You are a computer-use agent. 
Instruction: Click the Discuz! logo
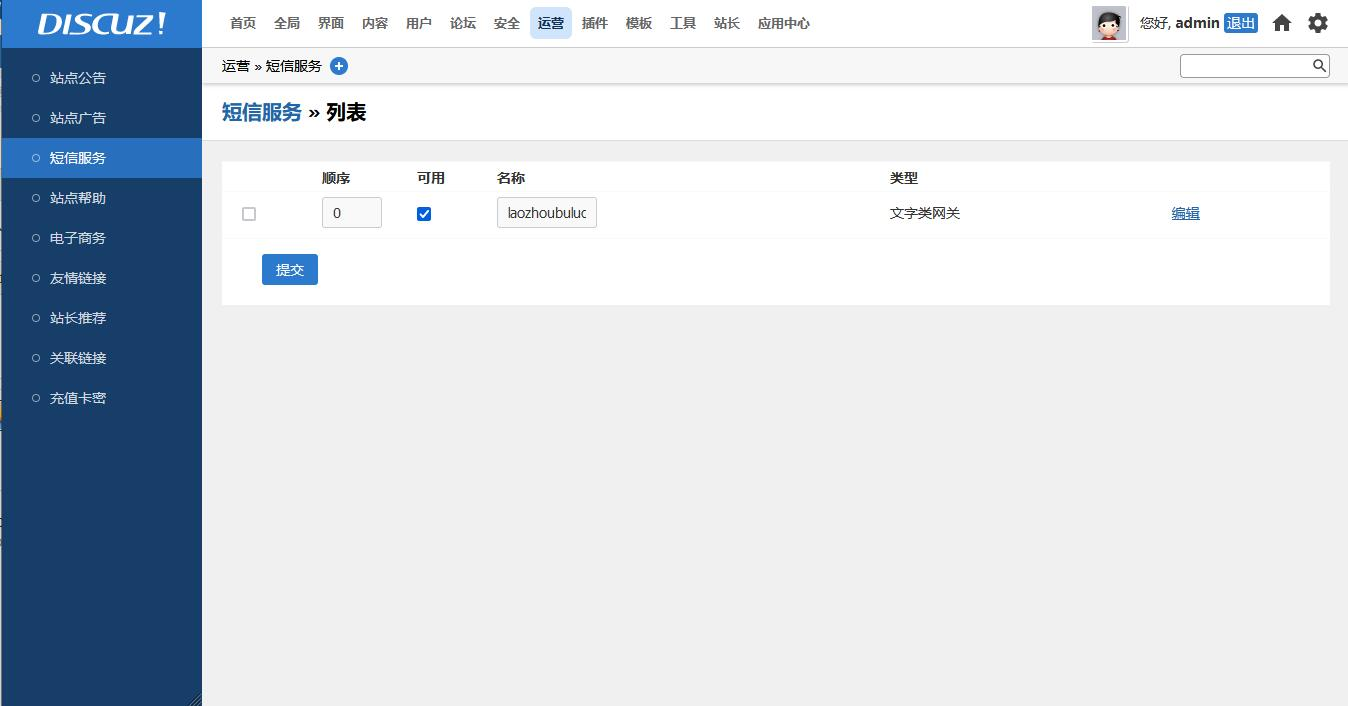tap(99, 24)
